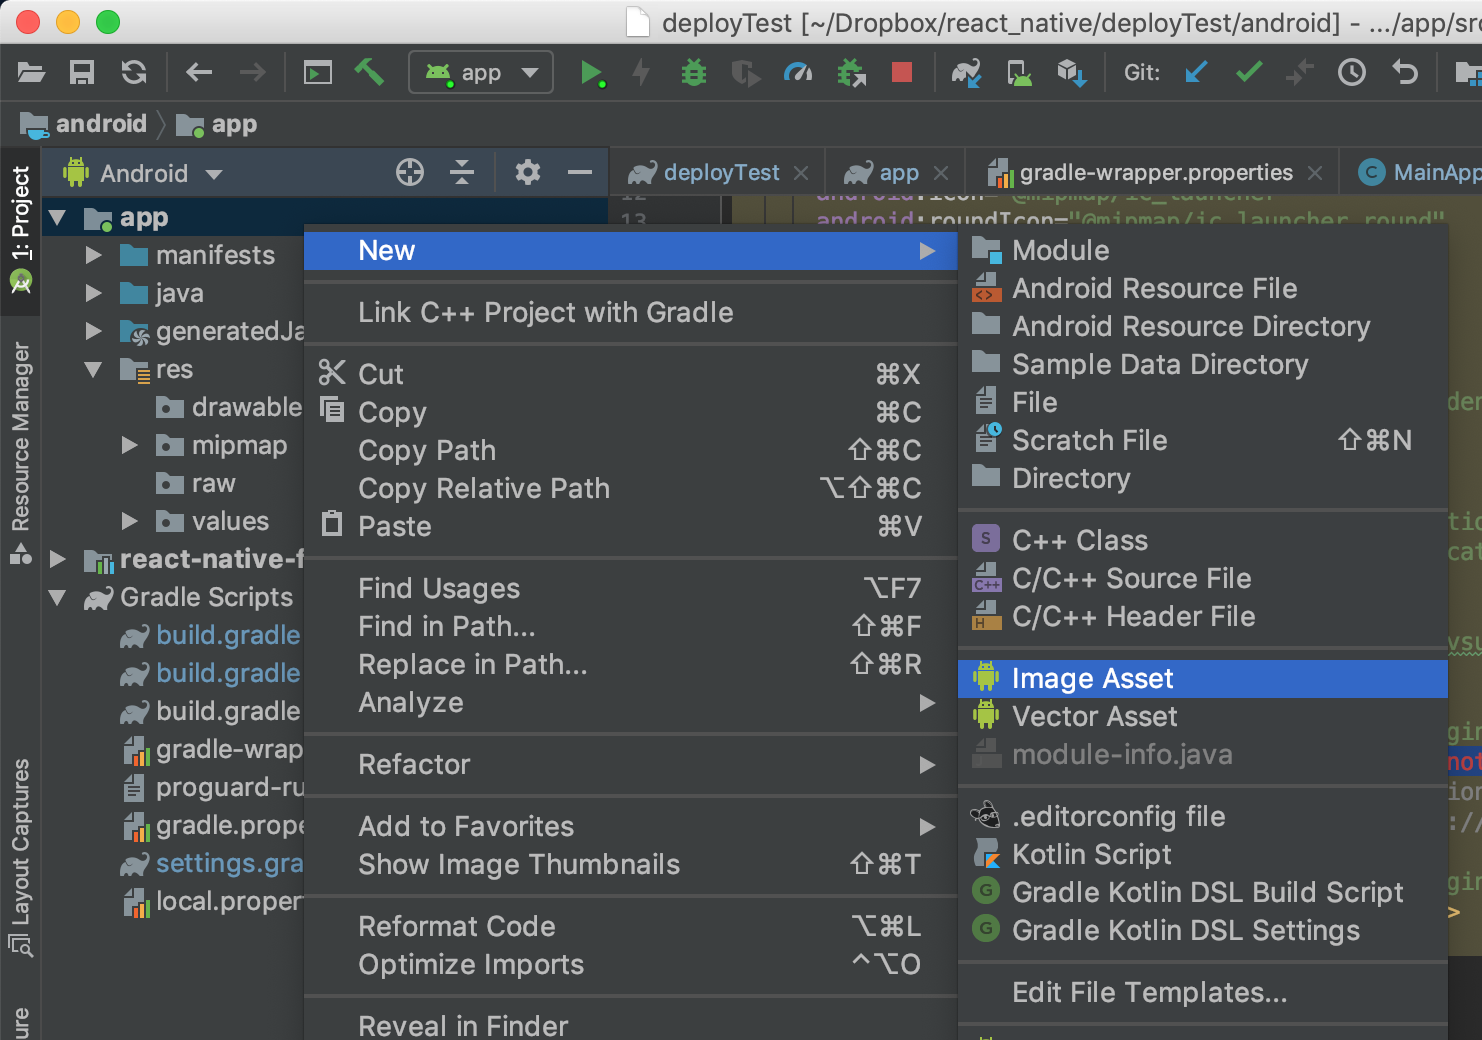Screen dimensions: 1482x1040
Task: Start debugging with the bug icon
Action: point(693,72)
